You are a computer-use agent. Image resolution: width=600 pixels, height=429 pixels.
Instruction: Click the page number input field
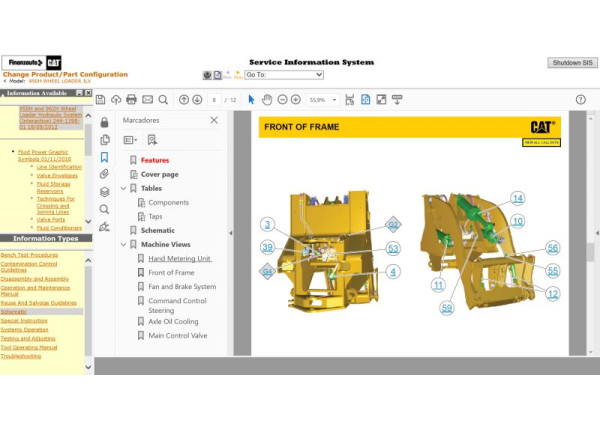point(214,100)
